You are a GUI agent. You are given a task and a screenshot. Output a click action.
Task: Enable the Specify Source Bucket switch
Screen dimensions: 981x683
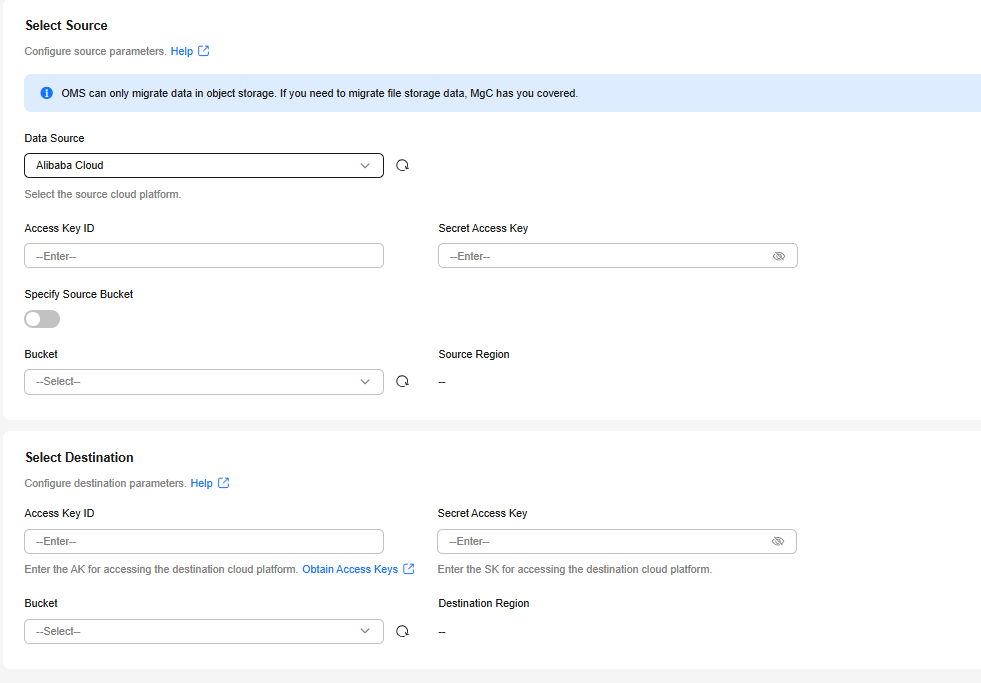pyautogui.click(x=42, y=319)
